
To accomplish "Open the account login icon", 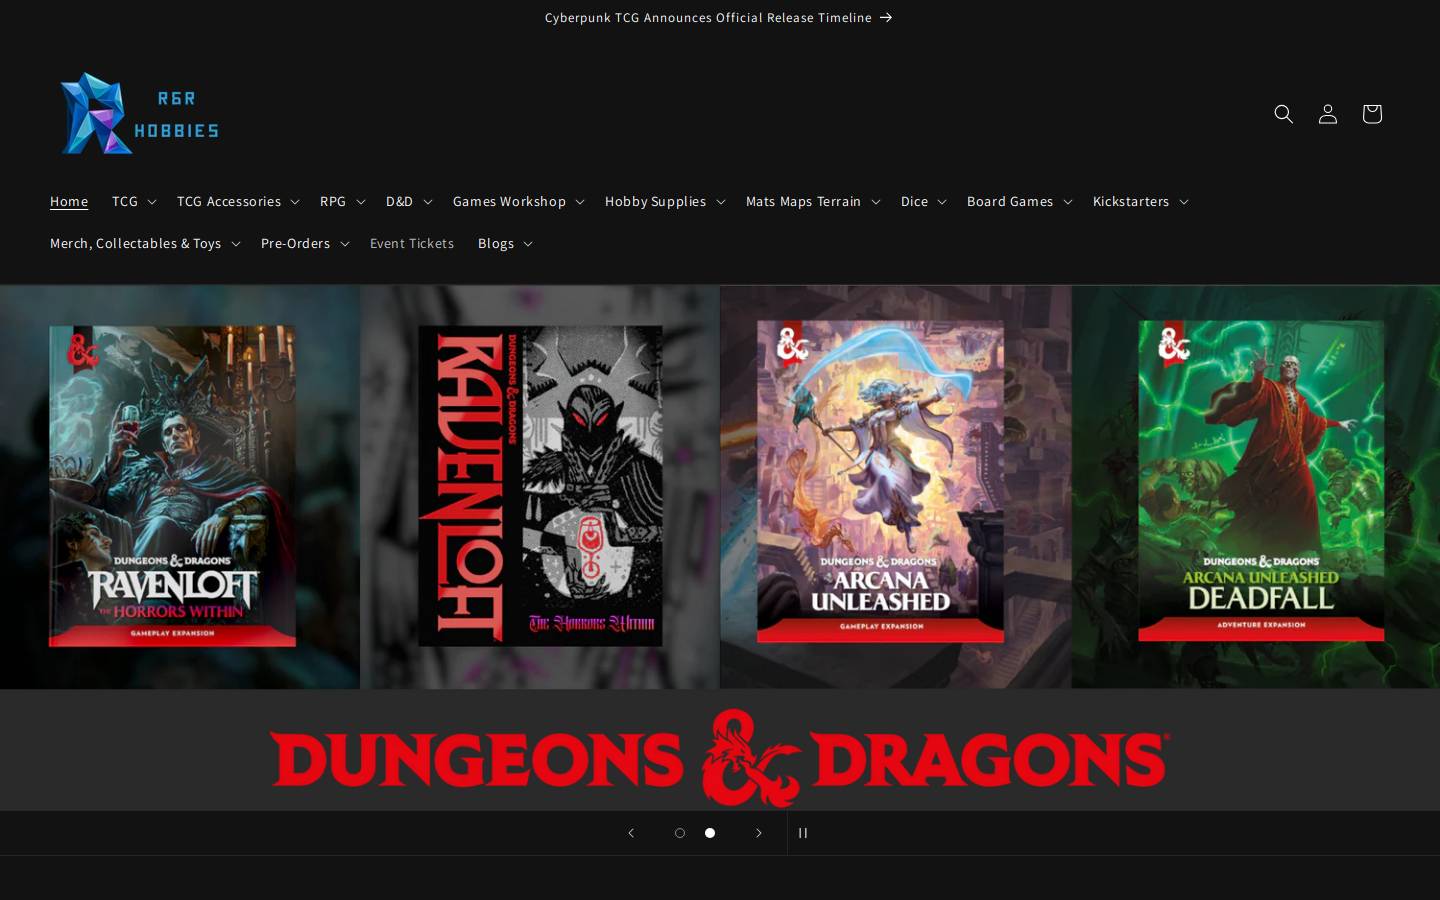I will 1328,114.
